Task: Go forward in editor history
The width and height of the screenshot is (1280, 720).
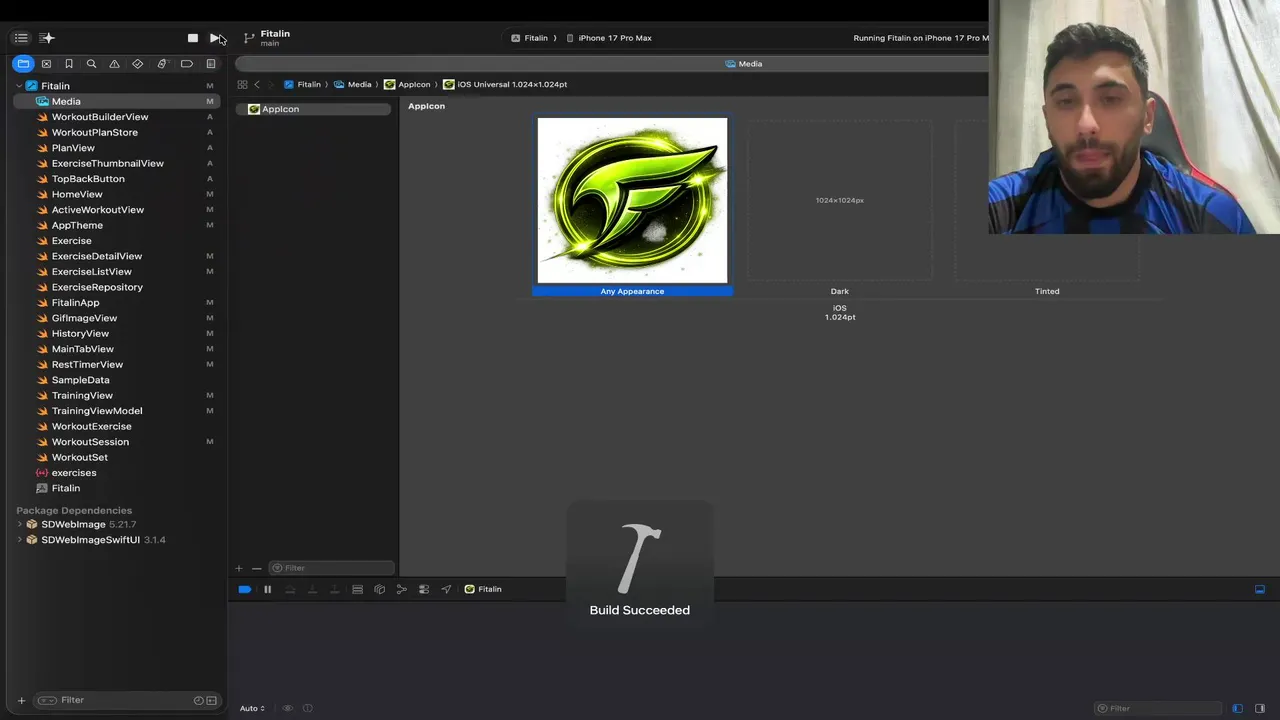Action: tap(271, 85)
